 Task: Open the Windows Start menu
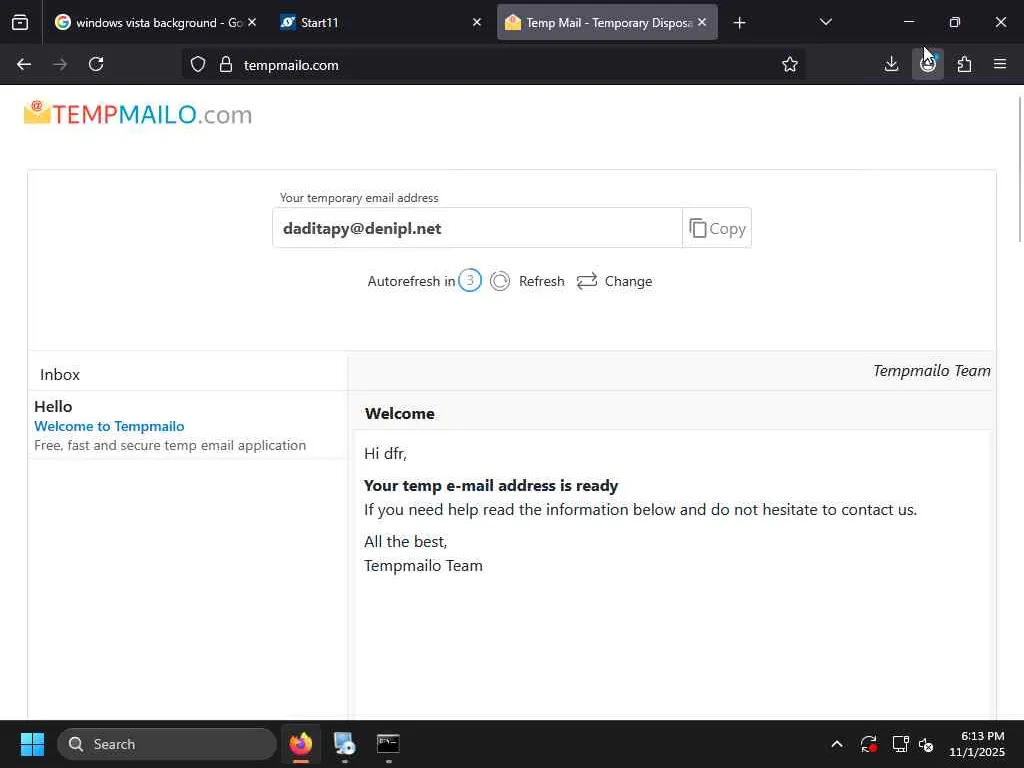(x=32, y=744)
